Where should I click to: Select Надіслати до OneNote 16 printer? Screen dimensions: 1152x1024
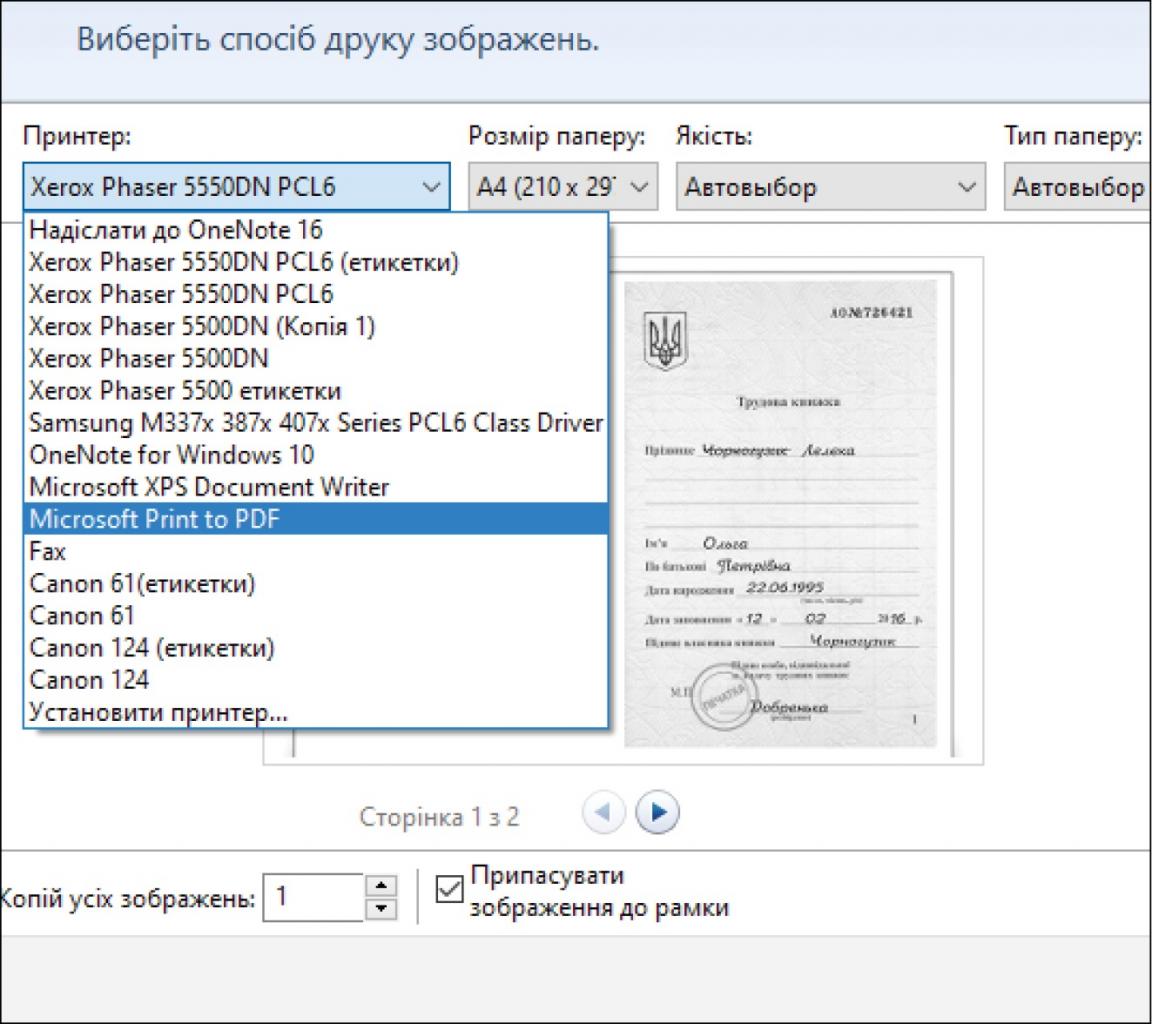click(x=316, y=230)
